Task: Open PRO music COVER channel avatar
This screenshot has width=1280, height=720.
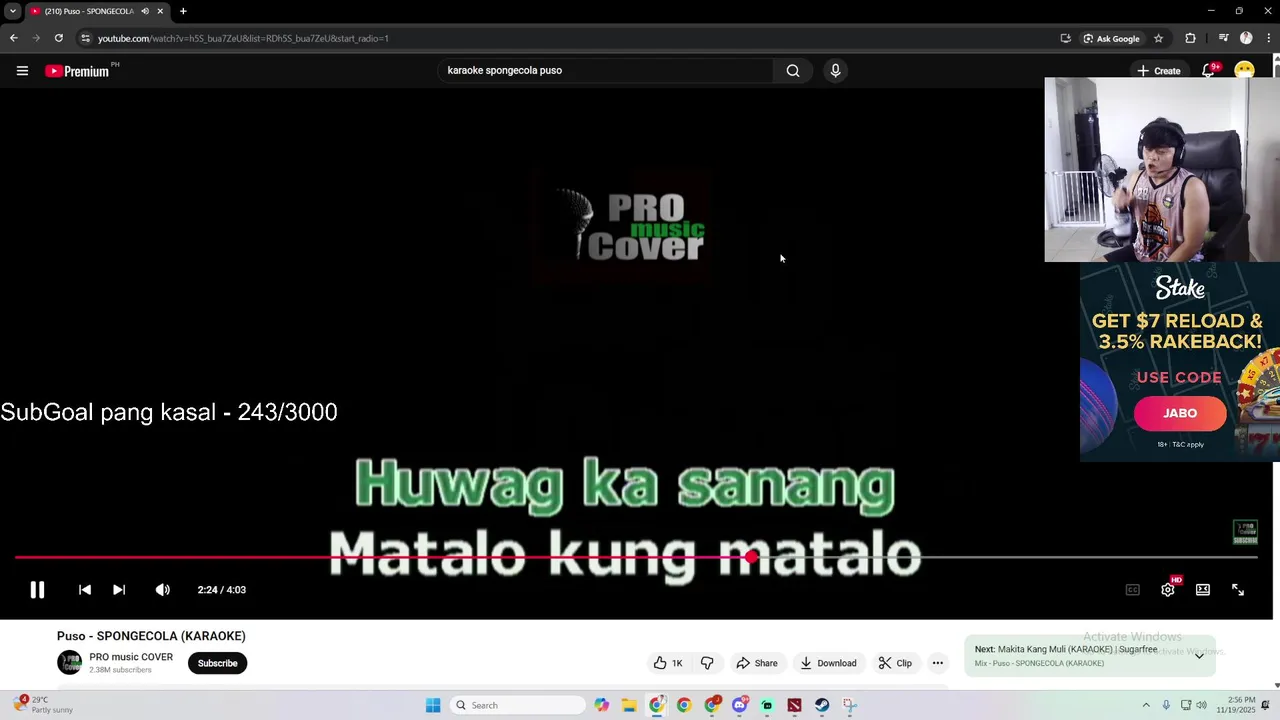Action: 69,662
